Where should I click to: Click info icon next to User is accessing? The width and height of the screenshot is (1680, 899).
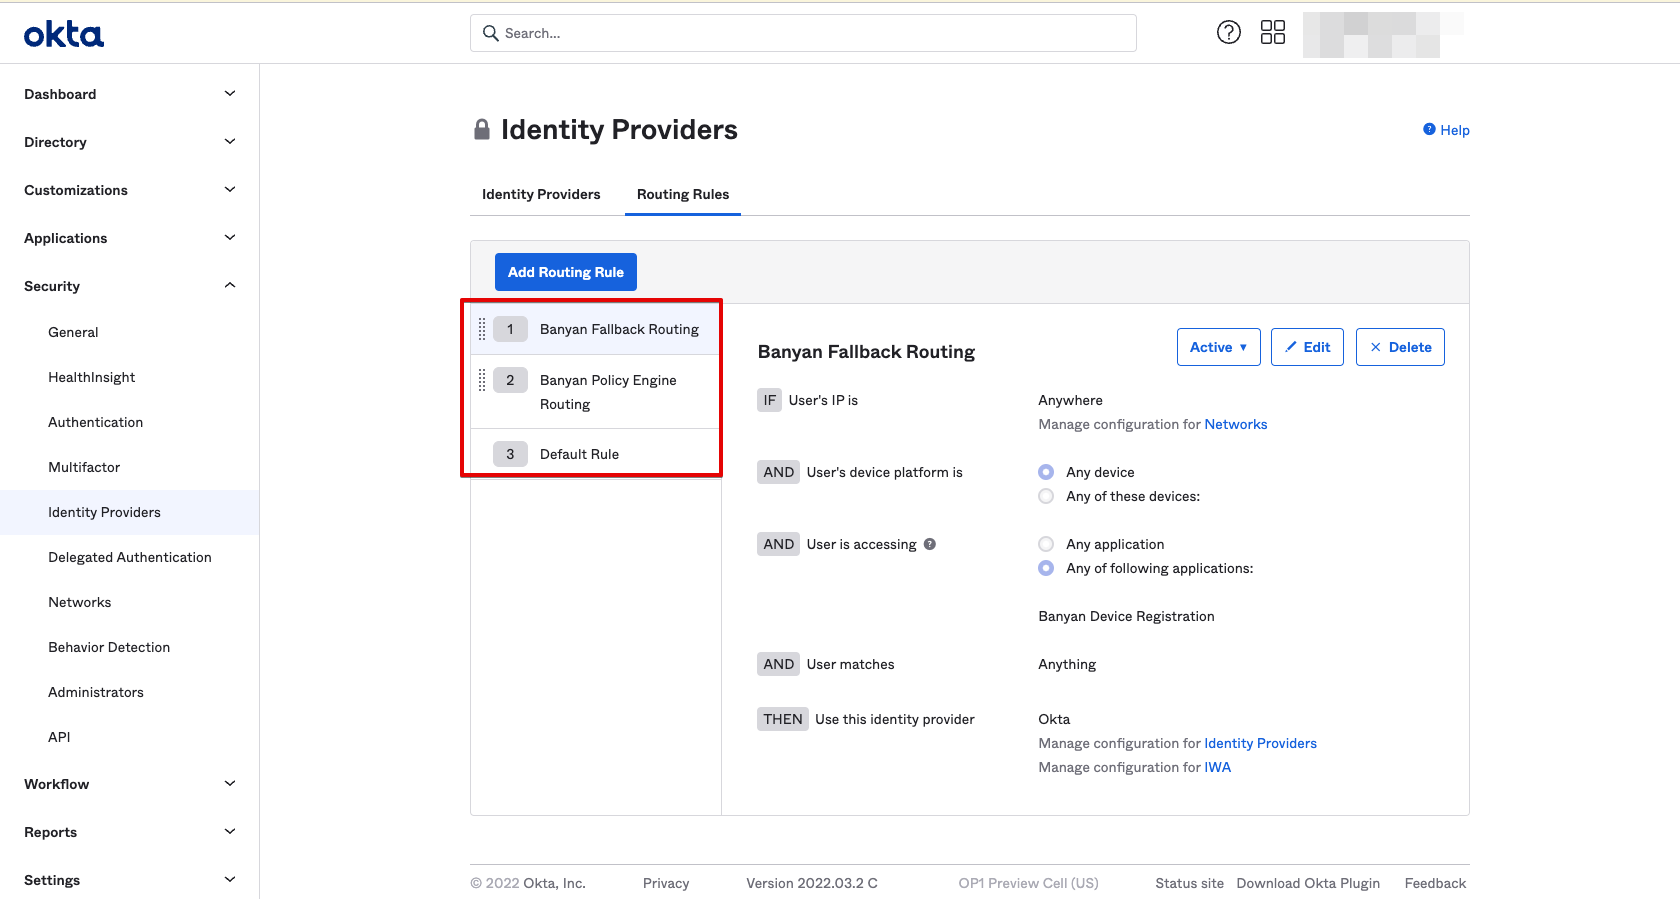tap(930, 544)
